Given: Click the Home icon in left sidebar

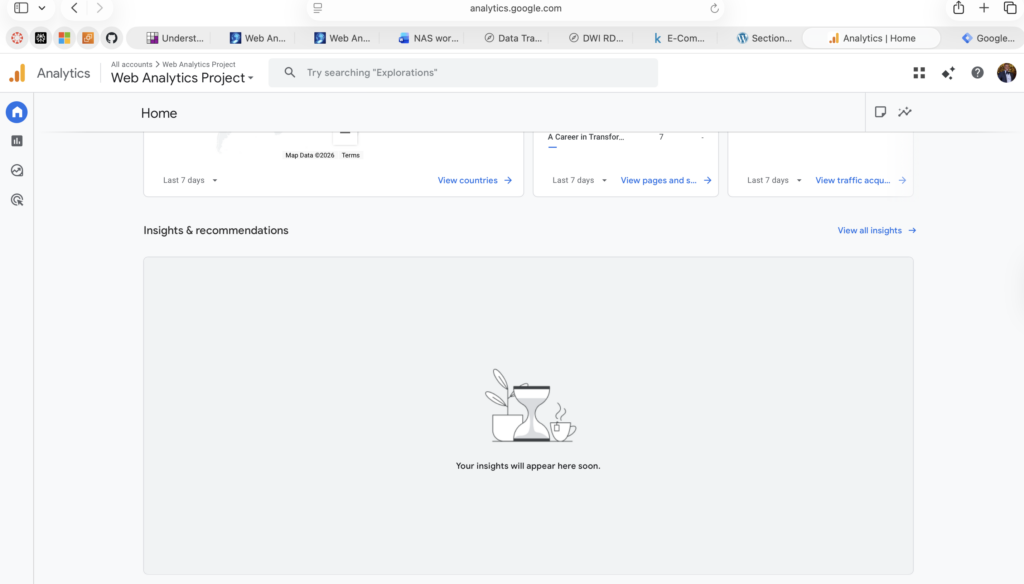Looking at the screenshot, I should click(17, 112).
